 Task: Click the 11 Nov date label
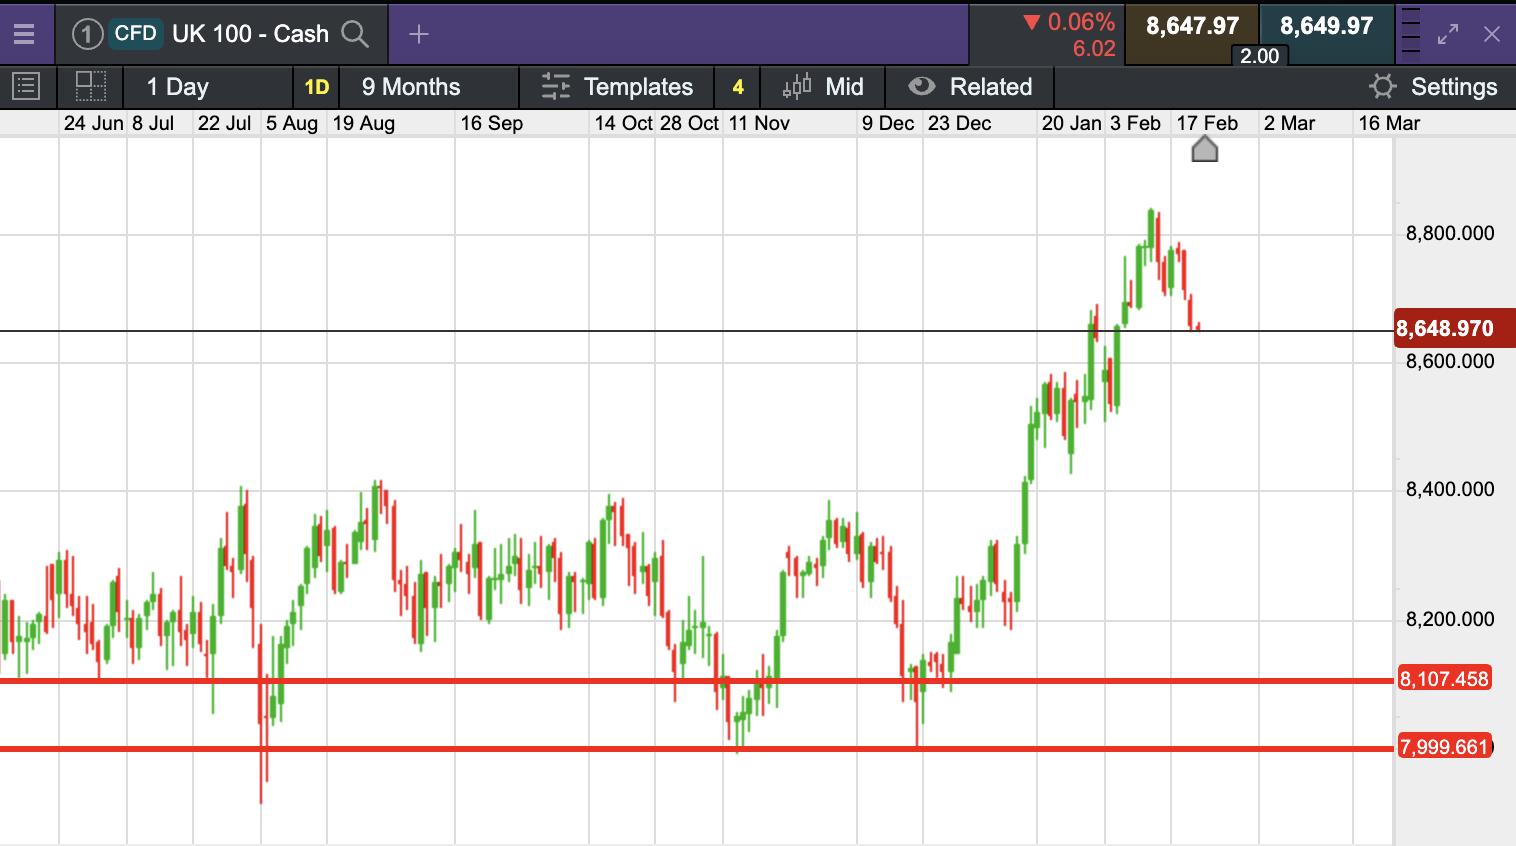pos(759,123)
